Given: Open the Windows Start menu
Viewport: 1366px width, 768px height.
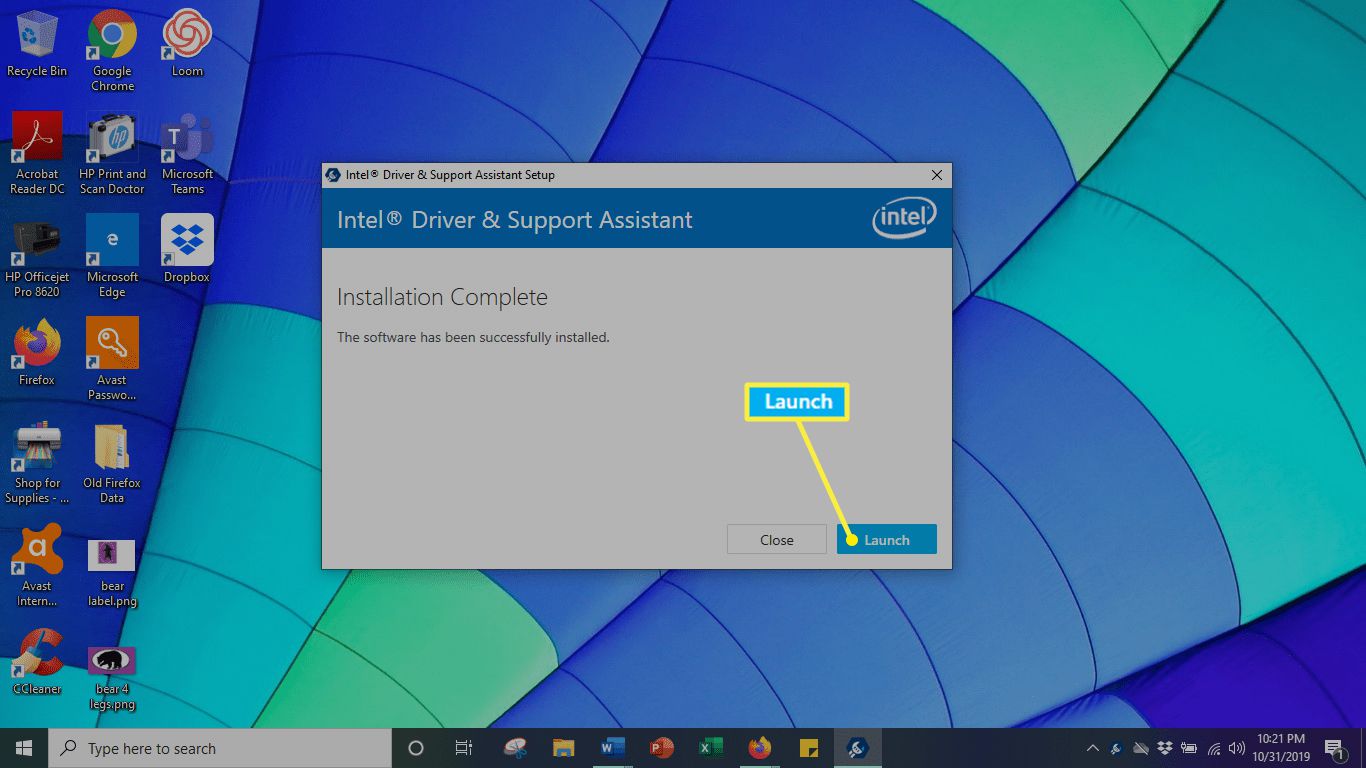Looking at the screenshot, I should pyautogui.click(x=24, y=748).
